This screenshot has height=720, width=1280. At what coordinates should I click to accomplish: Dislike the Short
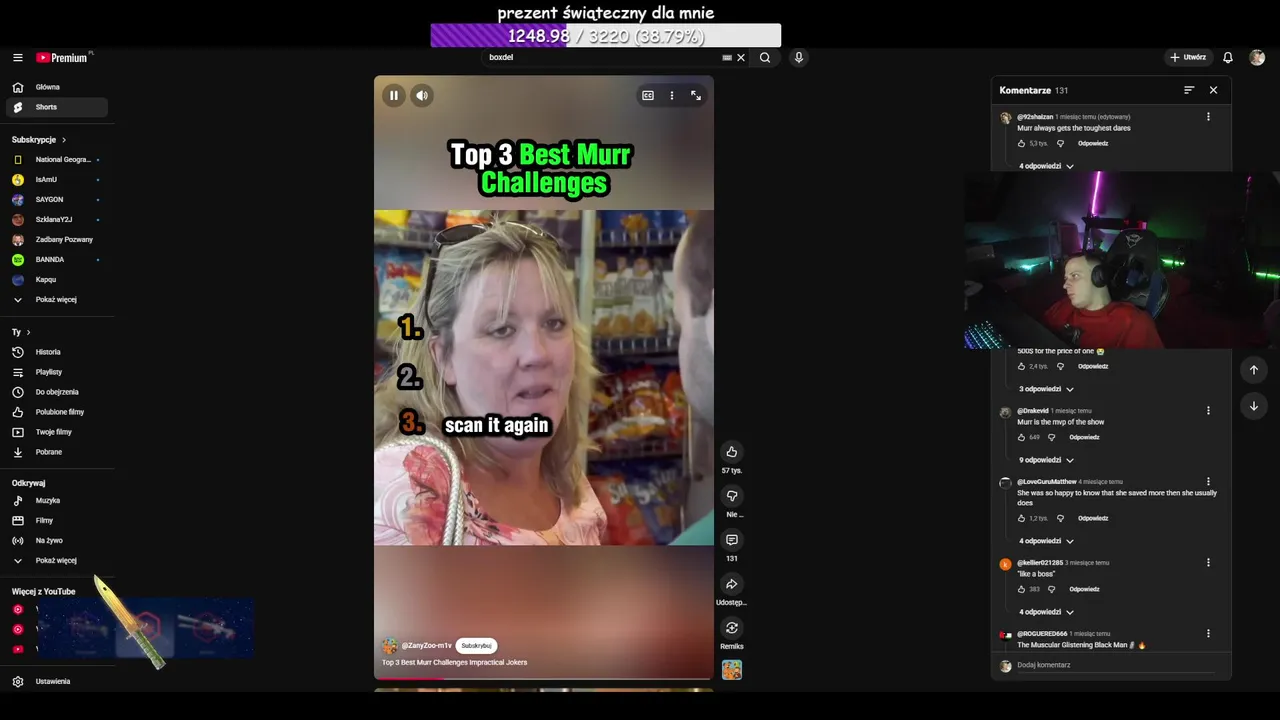click(732, 496)
